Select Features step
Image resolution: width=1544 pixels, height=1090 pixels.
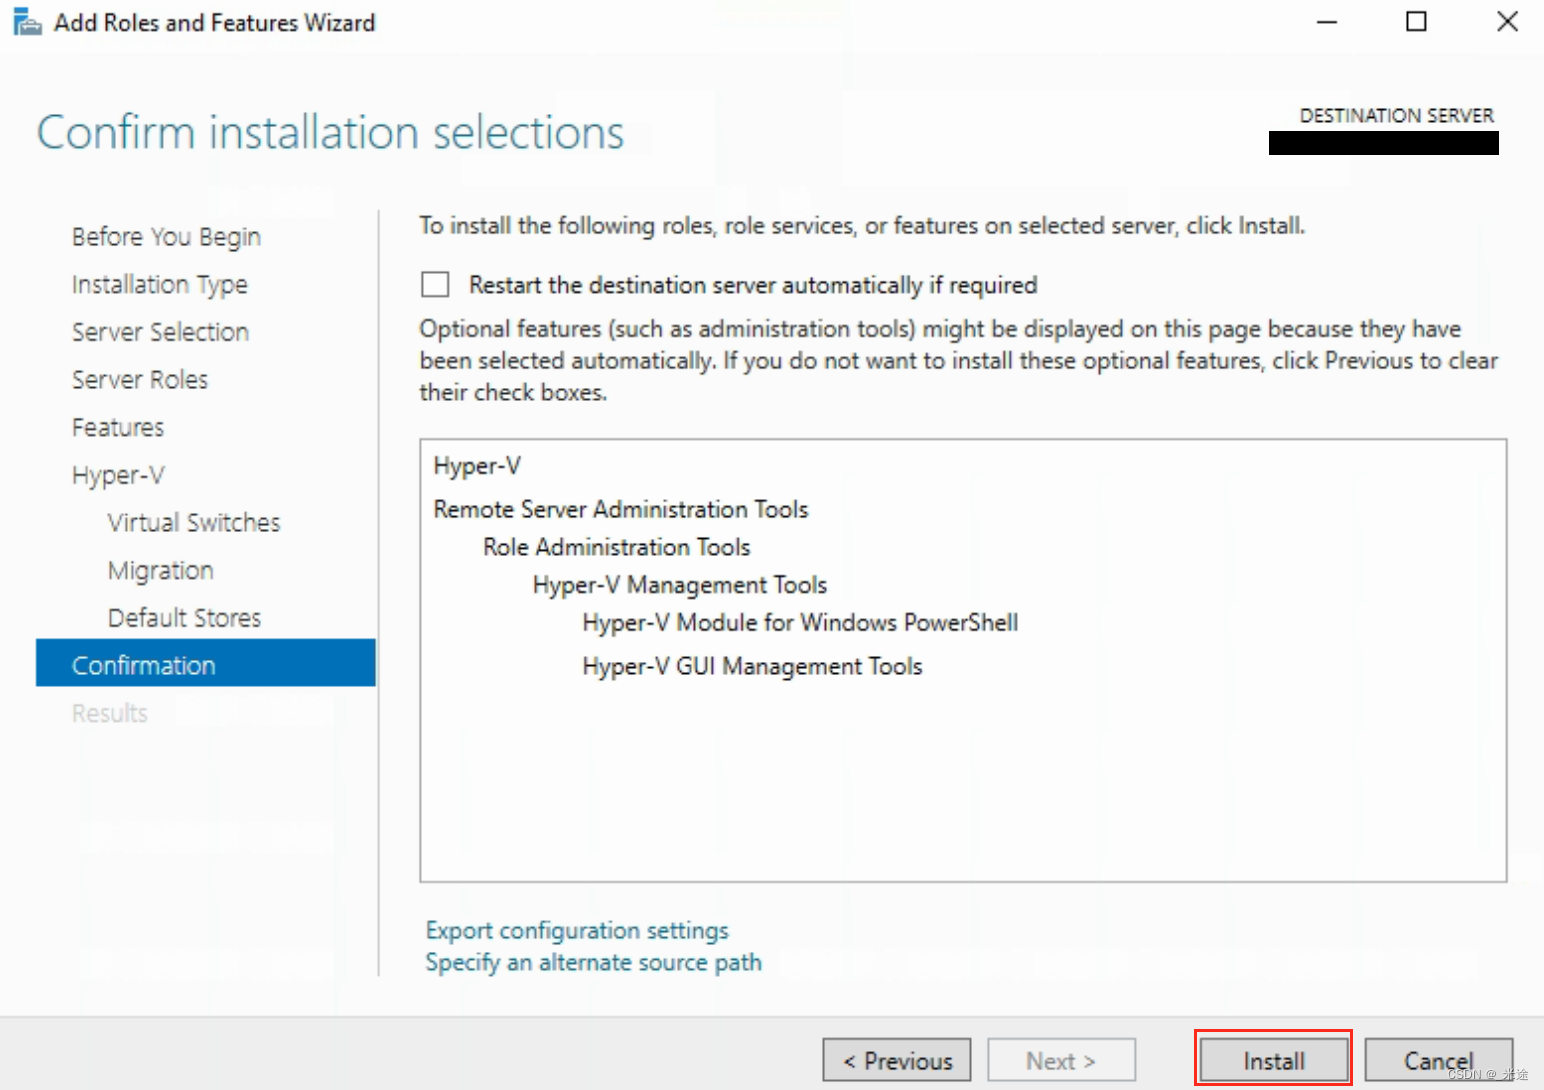(117, 427)
